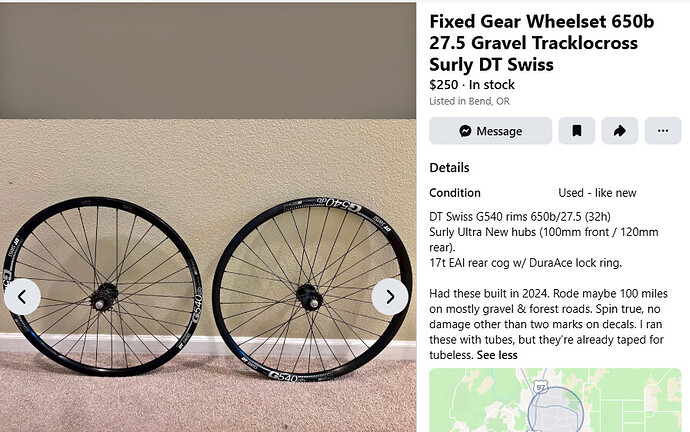
Task: Click the Message seller button
Action: point(490,131)
